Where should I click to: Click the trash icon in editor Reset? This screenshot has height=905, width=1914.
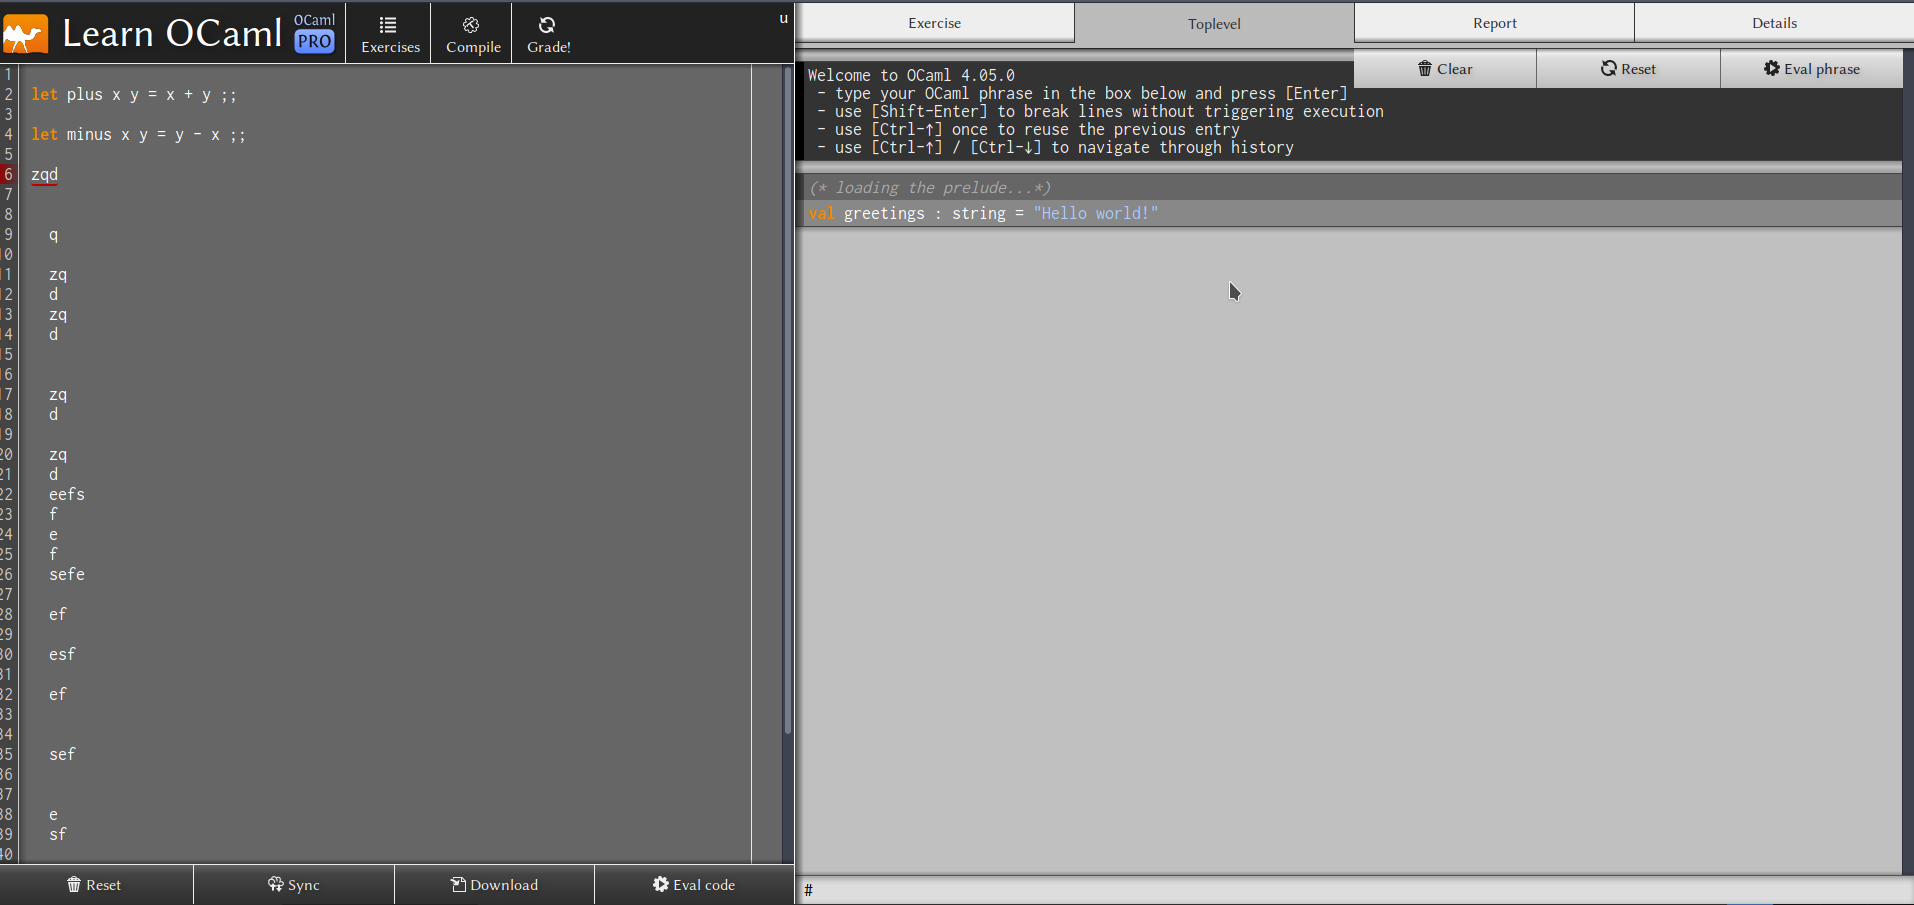click(74, 884)
